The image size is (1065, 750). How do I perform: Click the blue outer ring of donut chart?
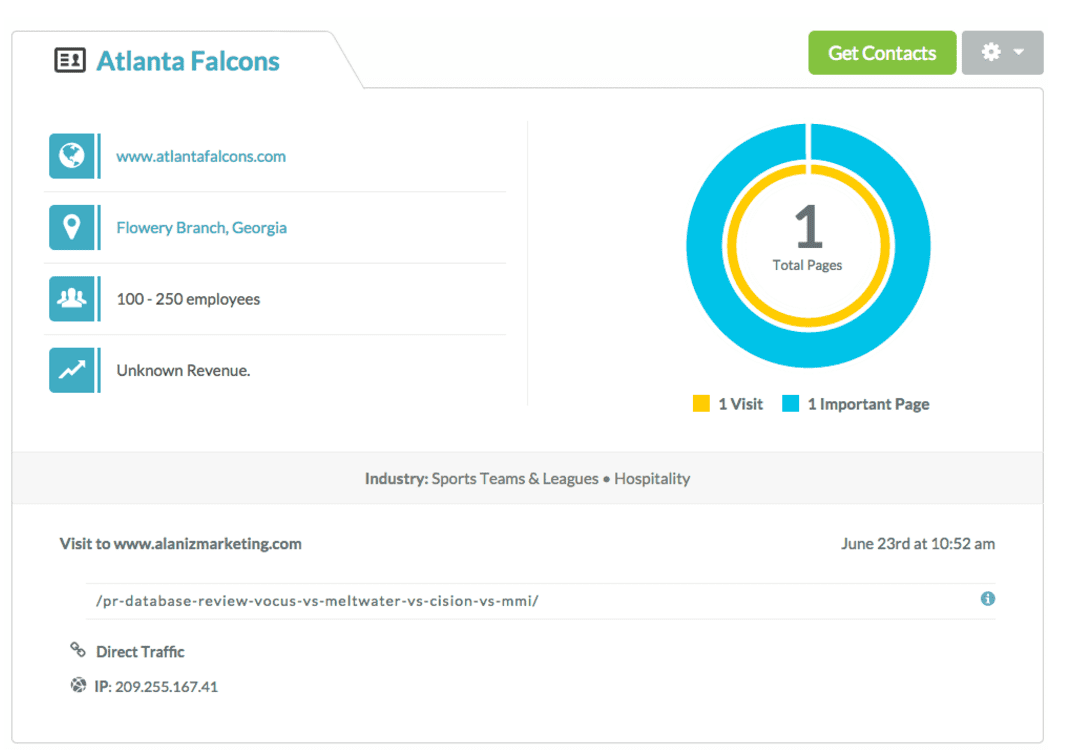(706, 245)
